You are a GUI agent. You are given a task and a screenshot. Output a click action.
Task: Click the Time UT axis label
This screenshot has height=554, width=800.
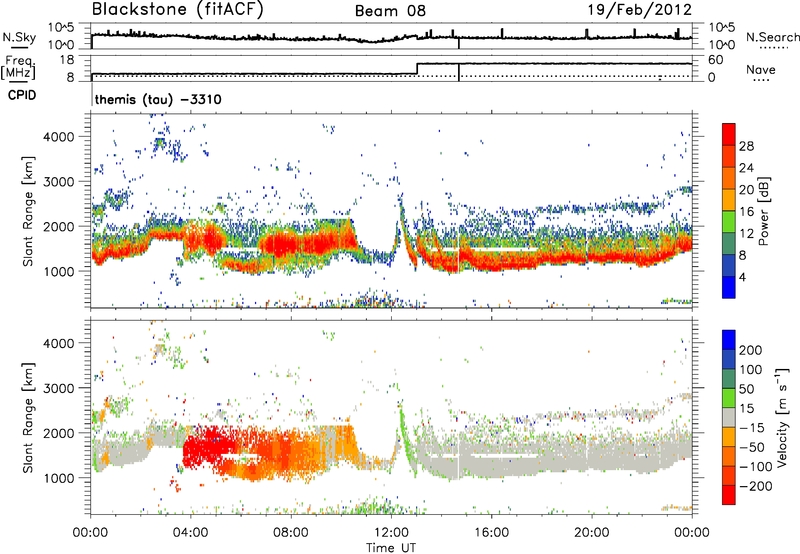[x=391, y=547]
